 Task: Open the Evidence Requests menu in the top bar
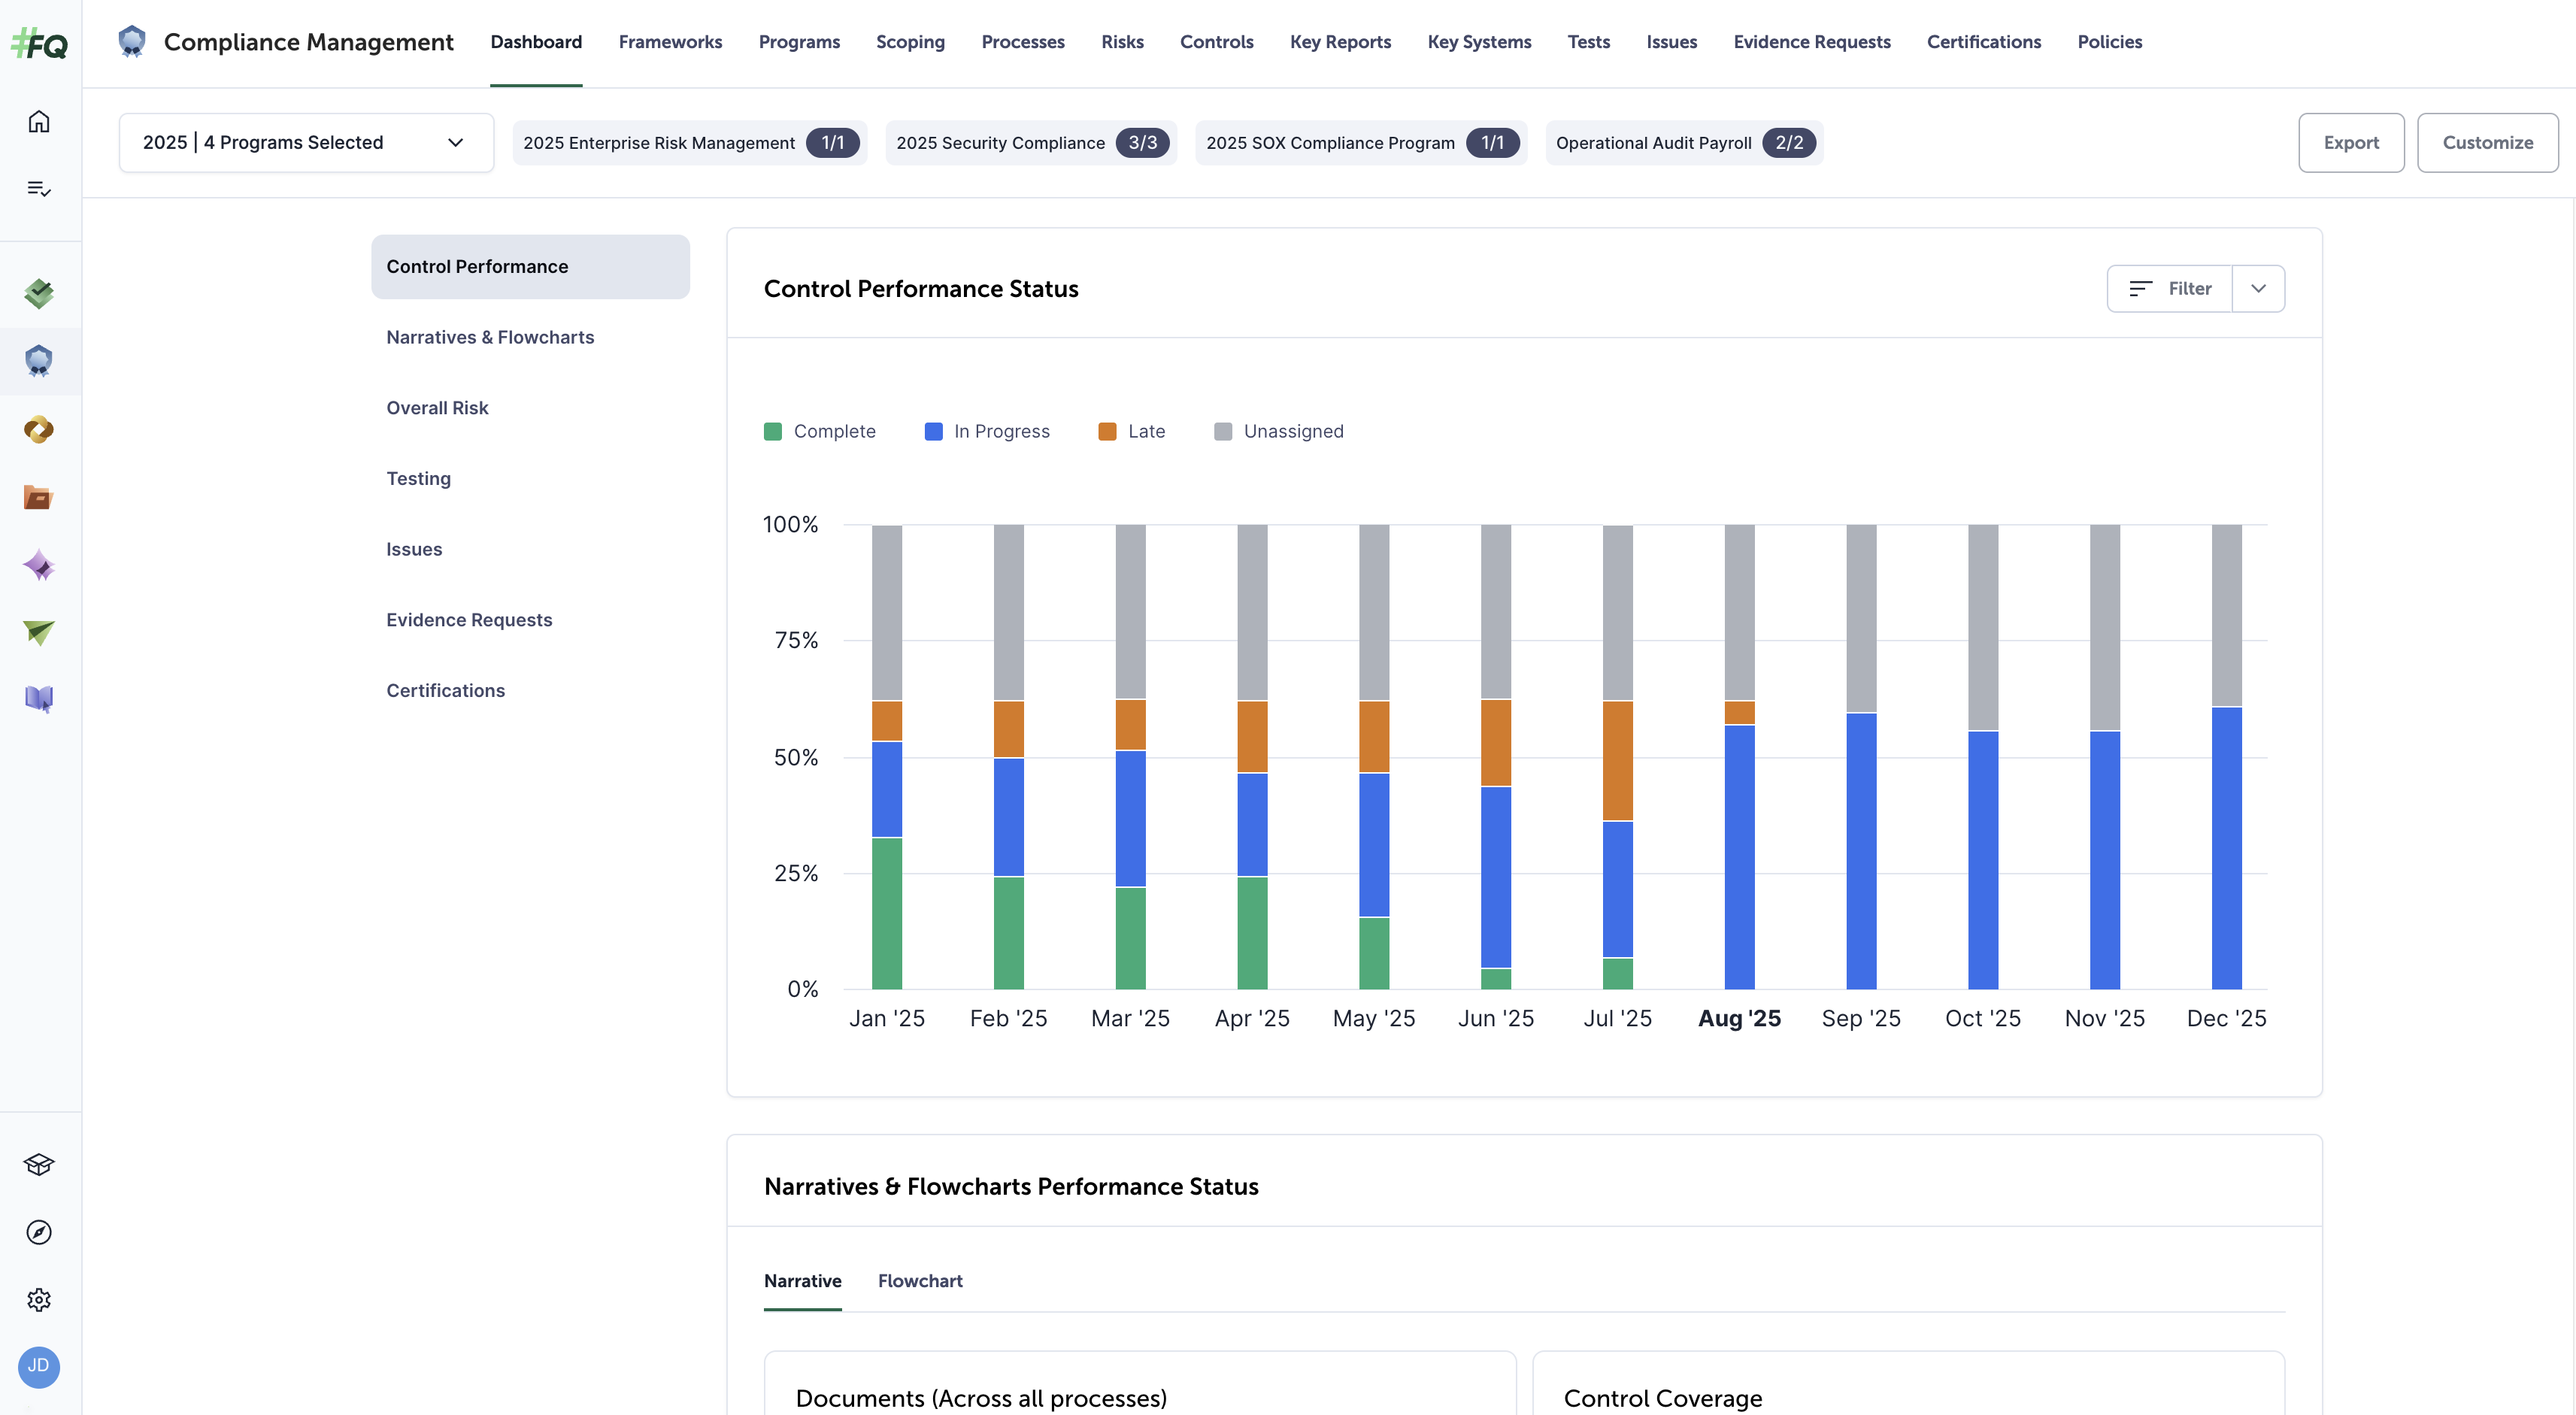pos(1812,42)
